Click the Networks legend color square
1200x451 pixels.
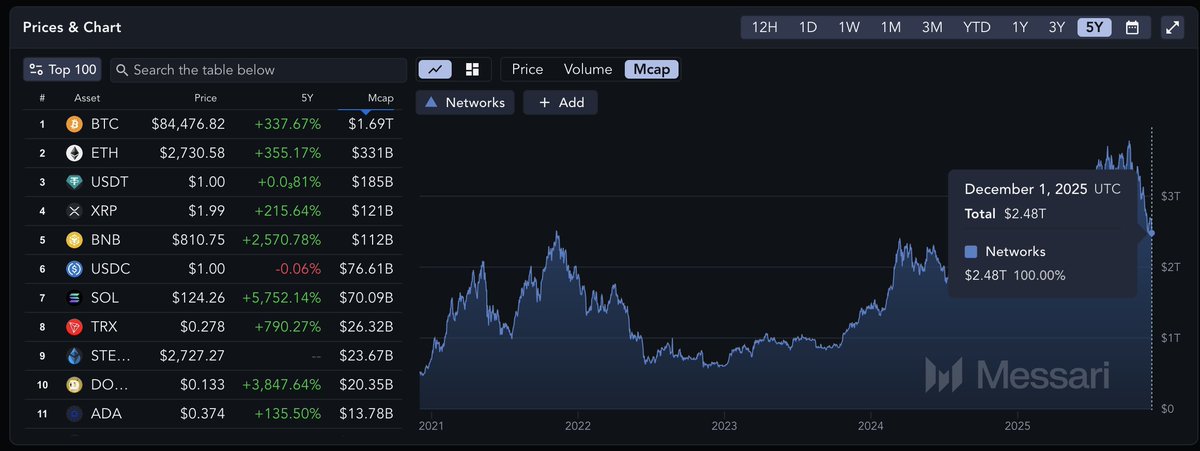click(x=971, y=252)
